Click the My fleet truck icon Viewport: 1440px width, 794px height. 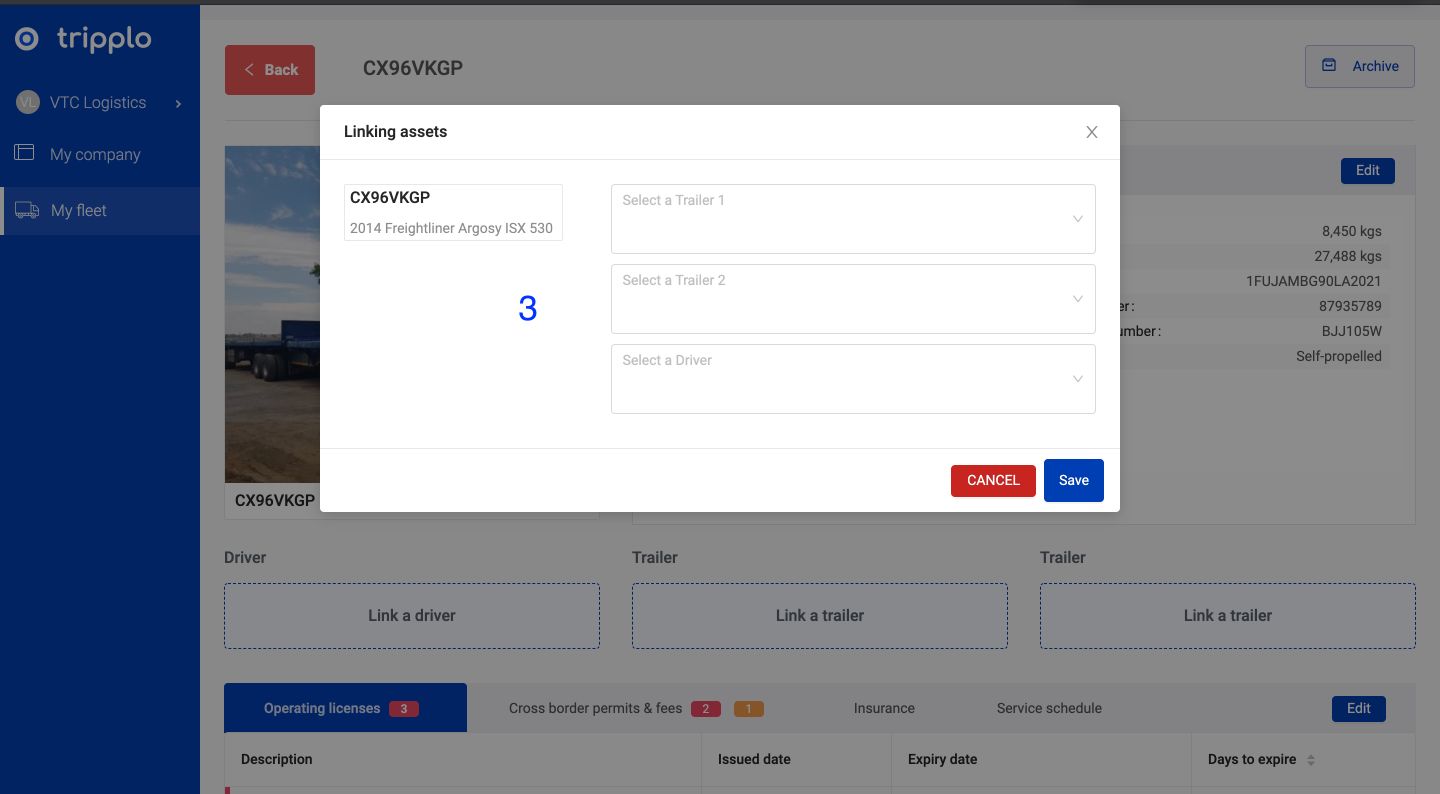[26, 210]
